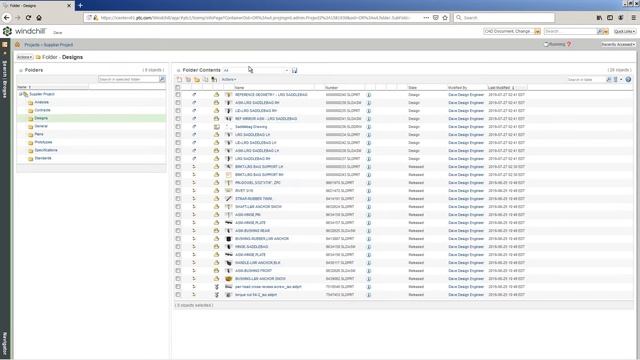Viewport: 640px width, 360px height.
Task: Reload the page in the browser
Action: [28, 18]
